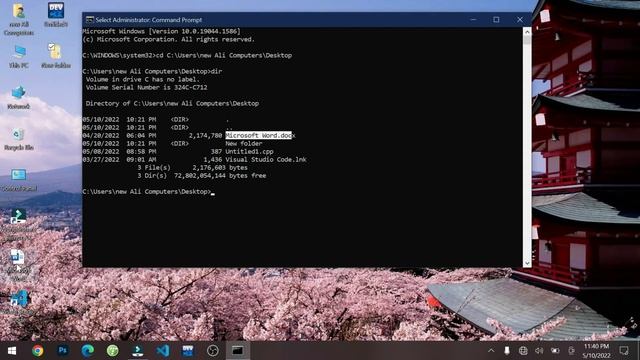Click the '3 File(s)' summary line
The height and width of the screenshot is (360, 640).
(x=192, y=168)
